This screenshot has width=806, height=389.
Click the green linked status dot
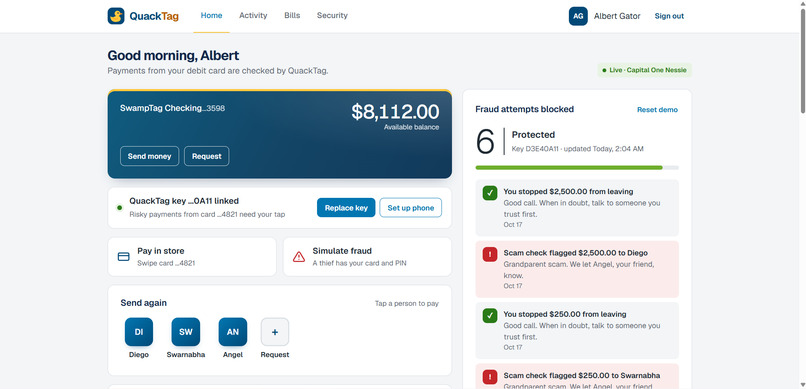[x=120, y=208]
